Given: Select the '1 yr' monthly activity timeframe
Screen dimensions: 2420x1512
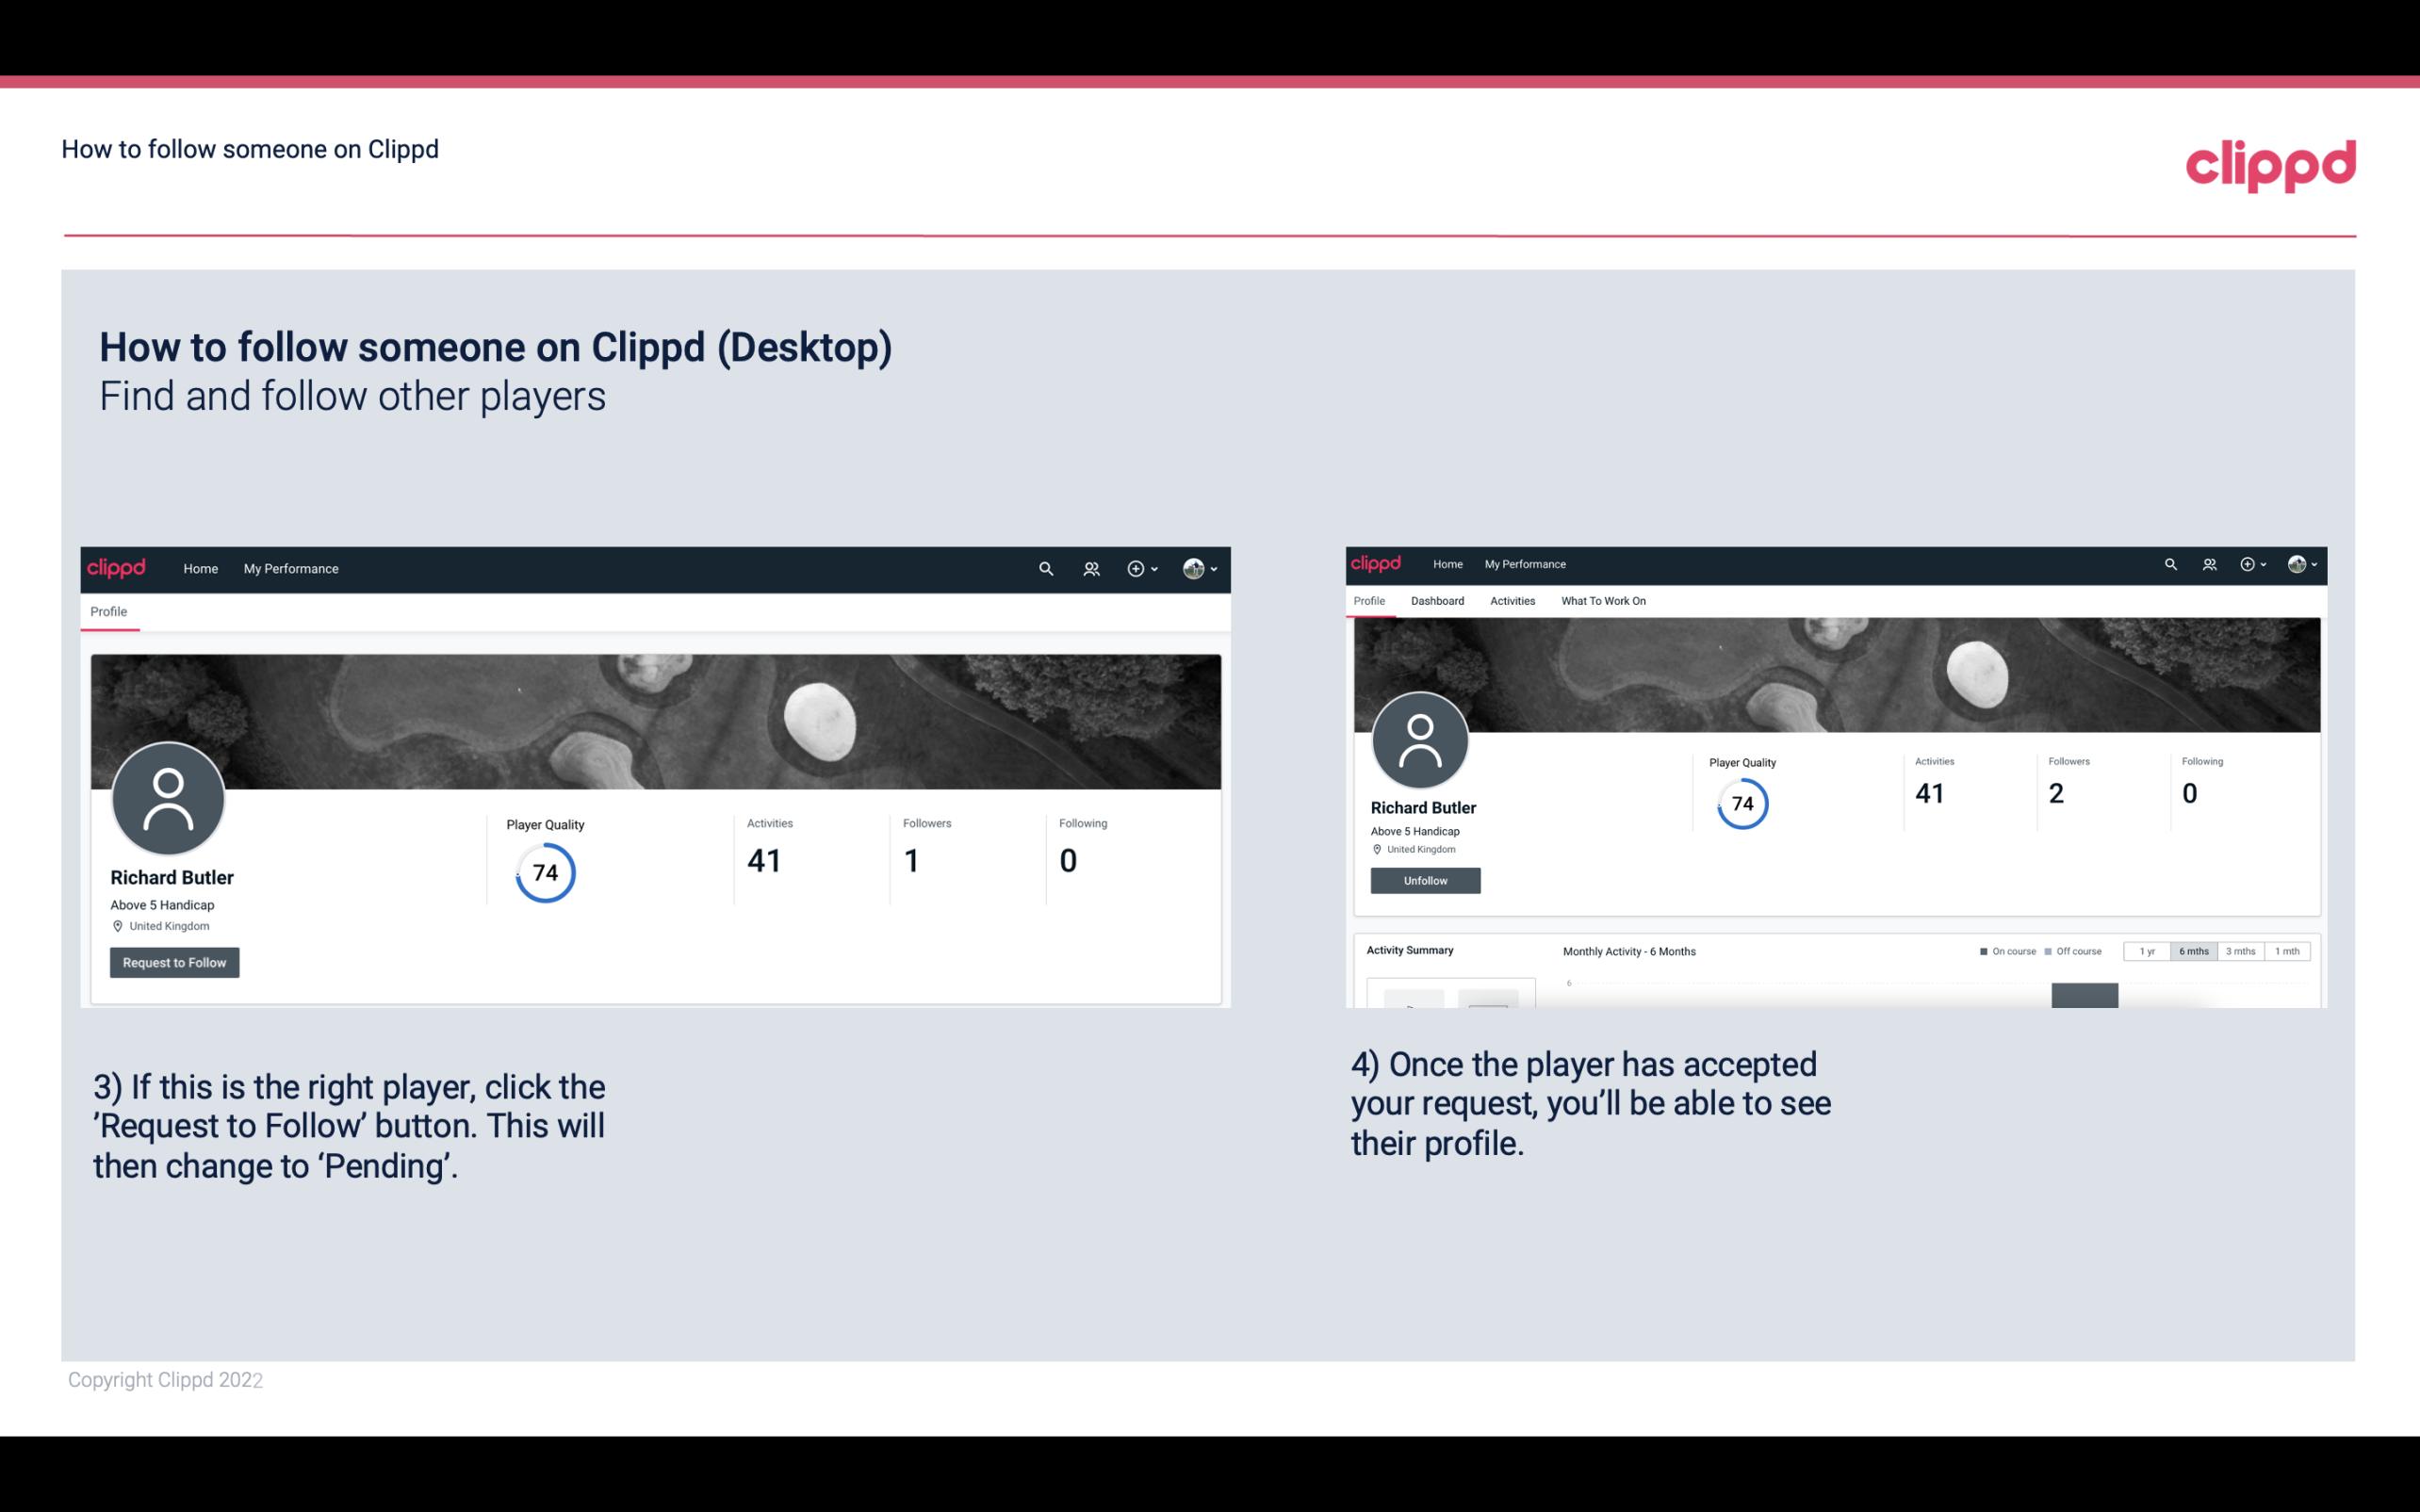Looking at the screenshot, I should click(2149, 950).
